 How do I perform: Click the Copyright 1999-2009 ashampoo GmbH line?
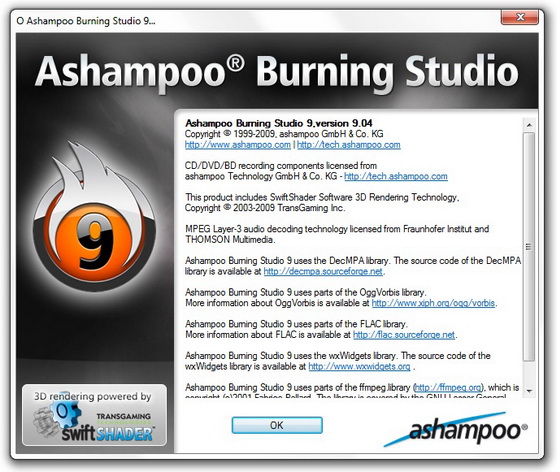(284, 134)
